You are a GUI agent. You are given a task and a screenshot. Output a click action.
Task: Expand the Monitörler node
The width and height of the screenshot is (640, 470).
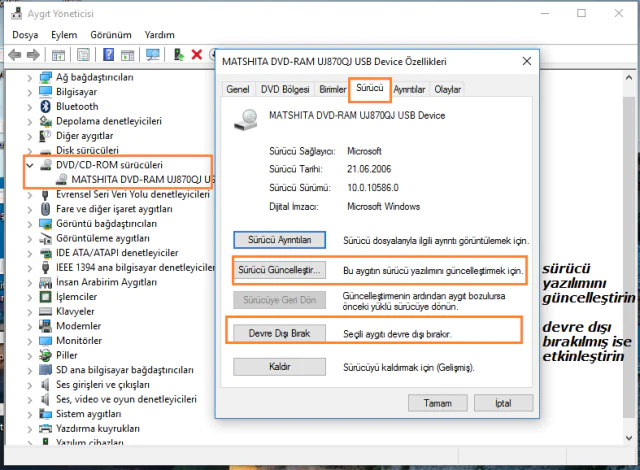29,341
